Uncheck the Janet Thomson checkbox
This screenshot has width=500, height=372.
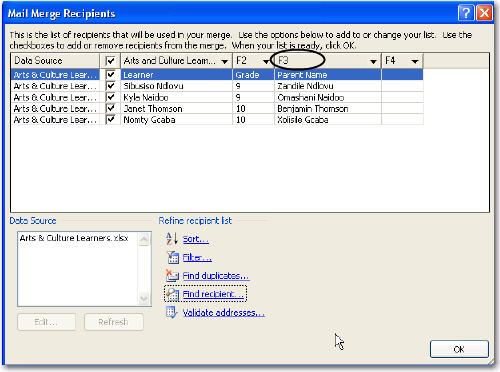click(110, 108)
